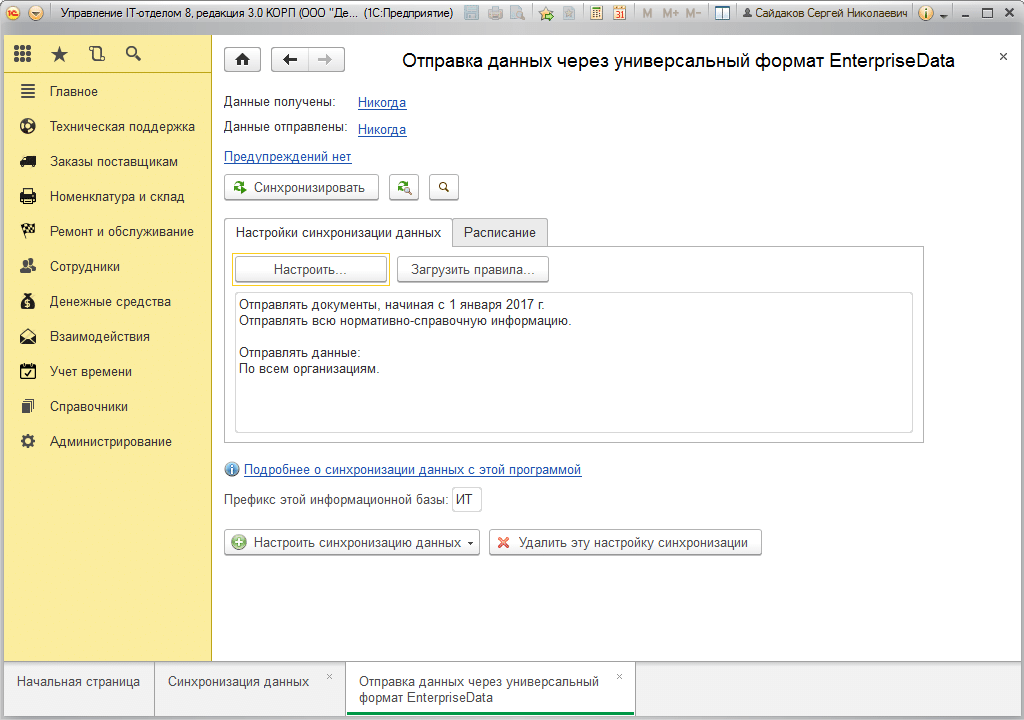
Task: Open the info (i) icon in the title bar
Action: [925, 13]
